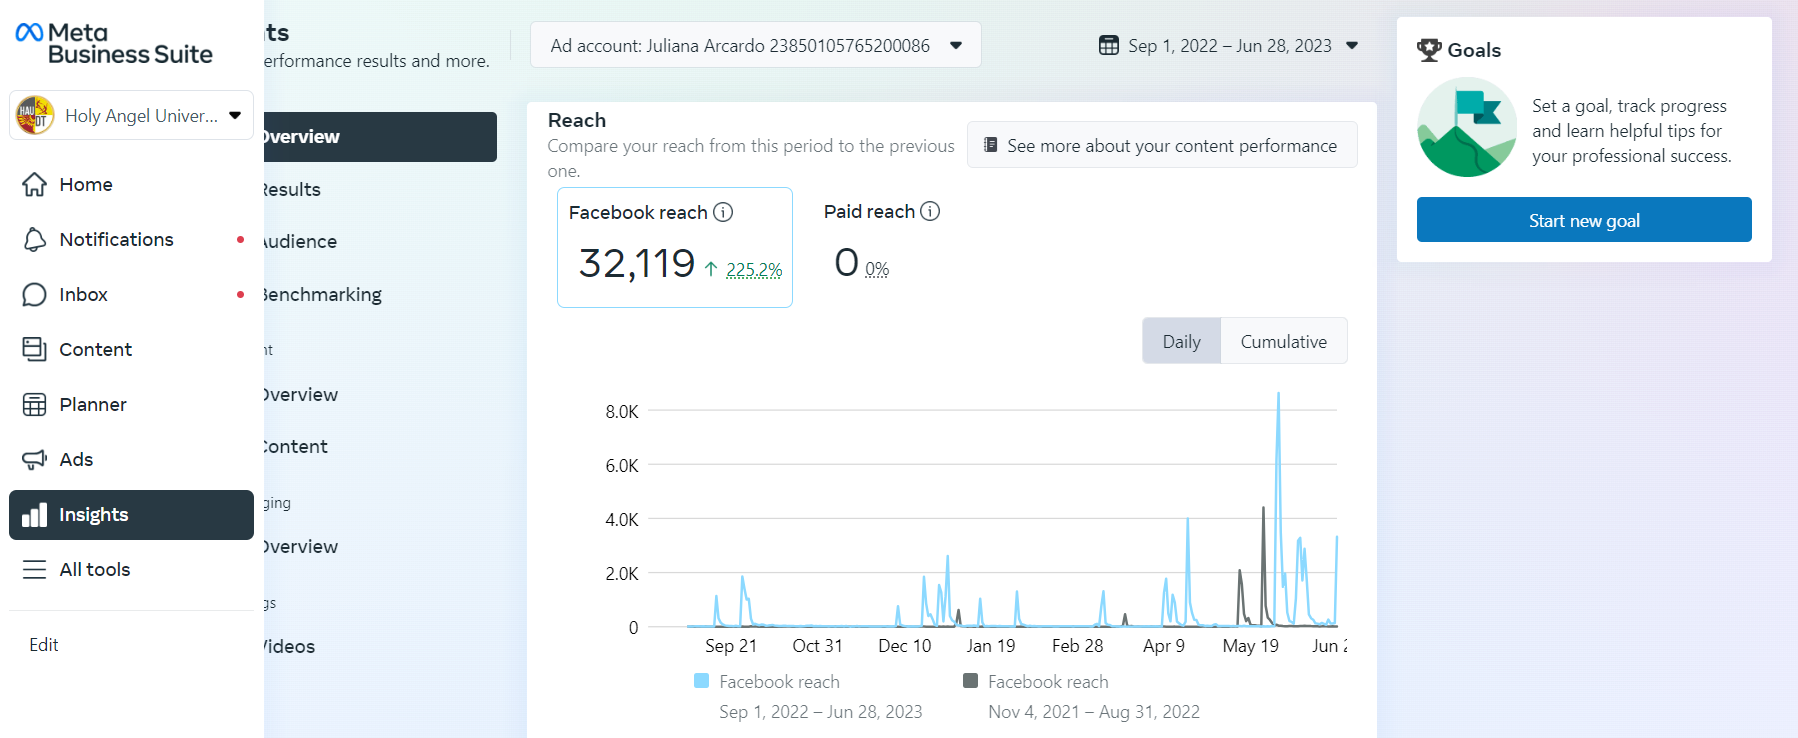Go to Content in the sidebar

coord(95,350)
